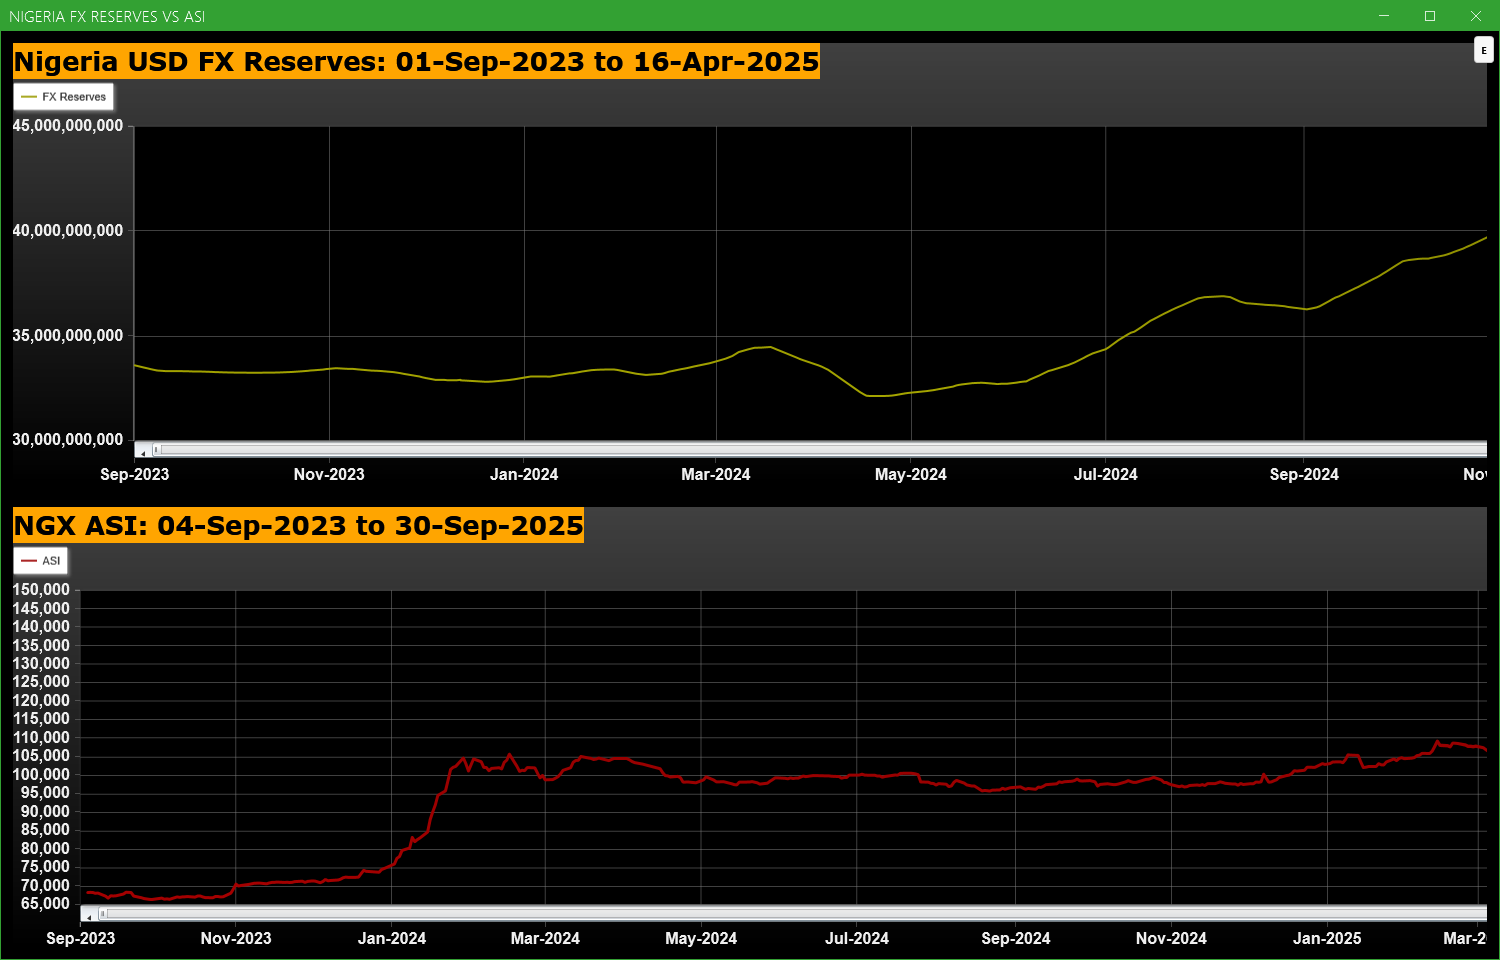Click the FX Reserves chart scrollbar thumb handle
This screenshot has width=1500, height=960.
coord(156,450)
